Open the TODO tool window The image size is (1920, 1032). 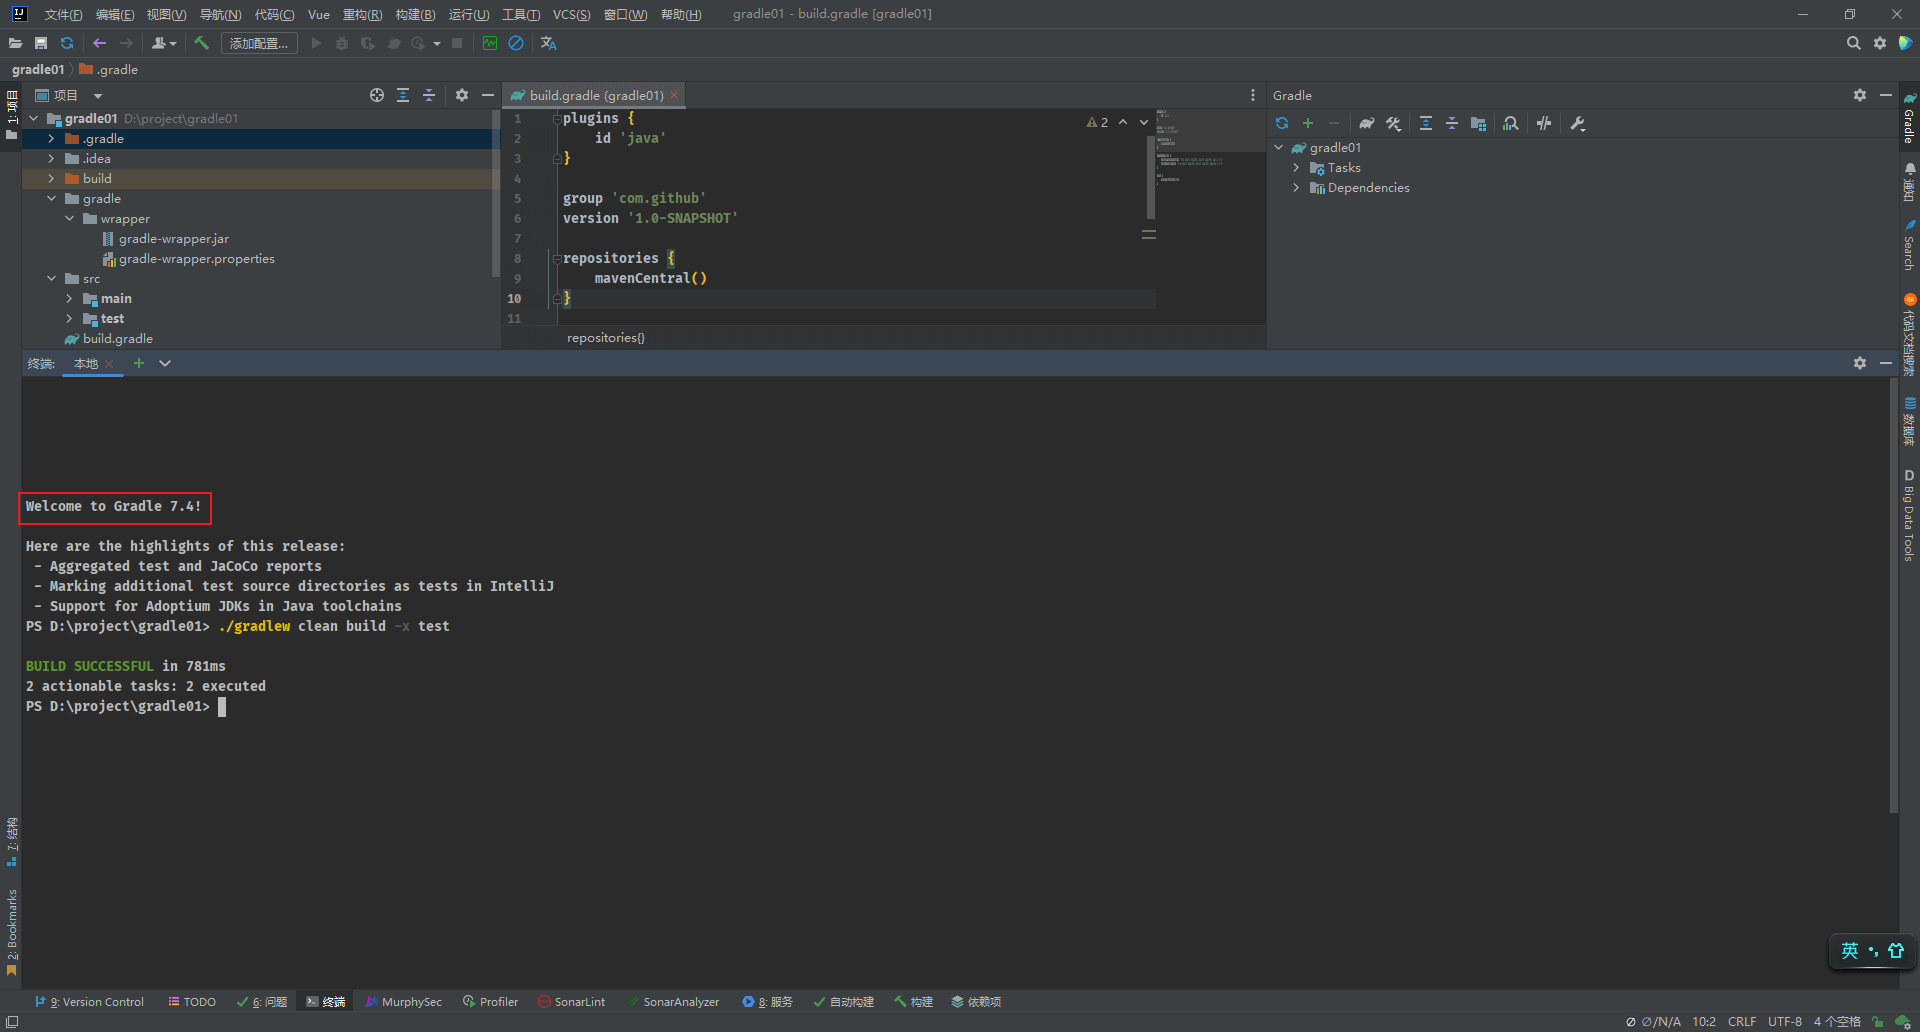[x=192, y=1001]
